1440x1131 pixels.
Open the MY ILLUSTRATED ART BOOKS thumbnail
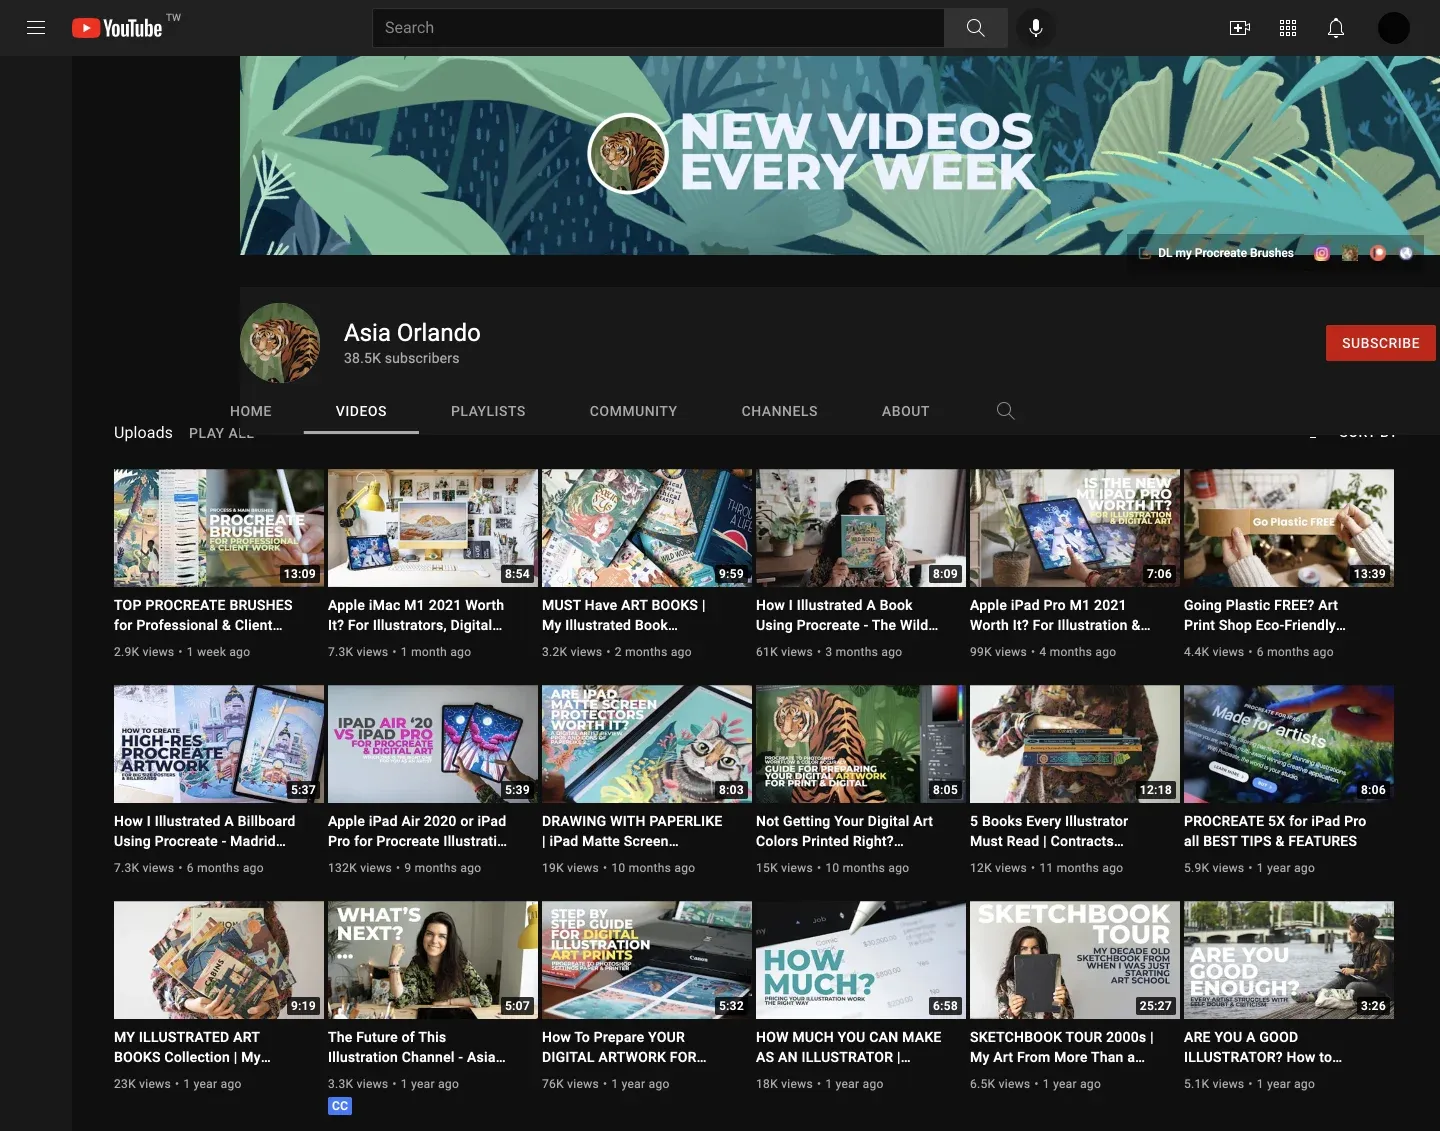tap(219, 960)
